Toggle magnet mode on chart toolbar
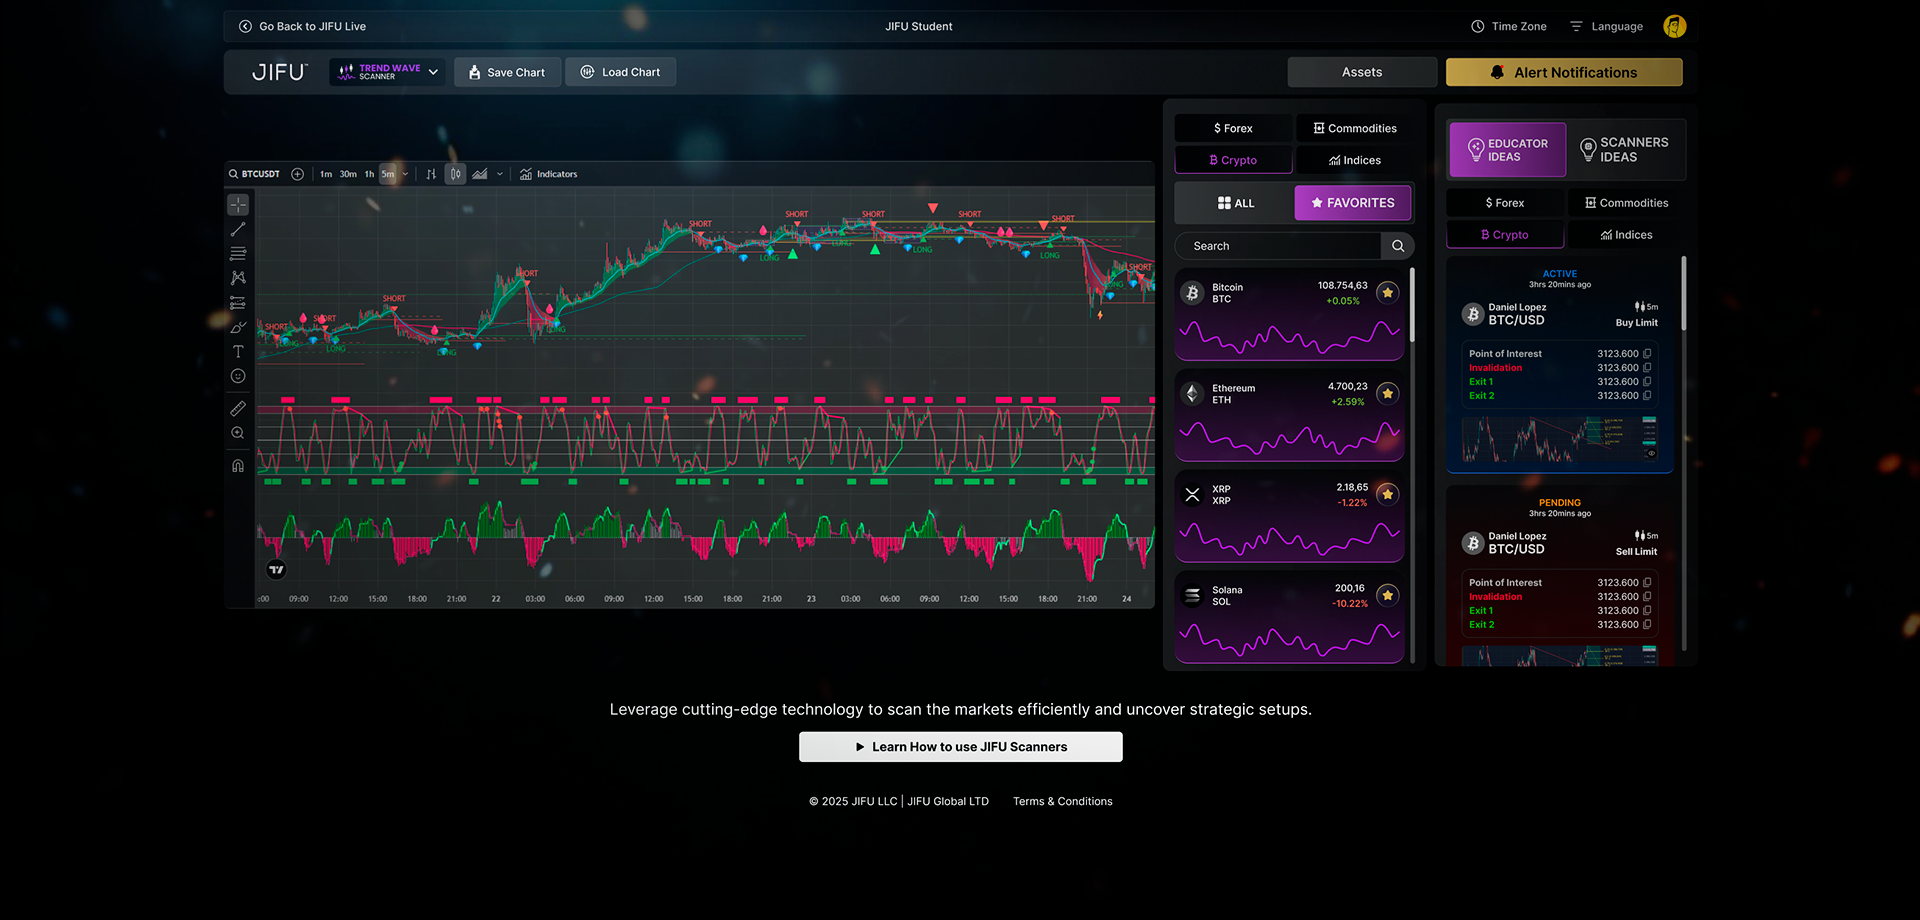This screenshot has width=1920, height=920. click(238, 466)
